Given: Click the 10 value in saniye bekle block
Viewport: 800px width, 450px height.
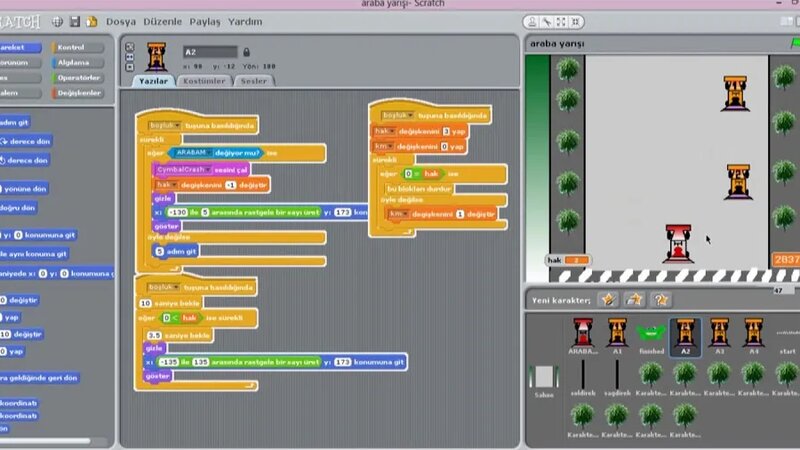Looking at the screenshot, I should click(145, 303).
